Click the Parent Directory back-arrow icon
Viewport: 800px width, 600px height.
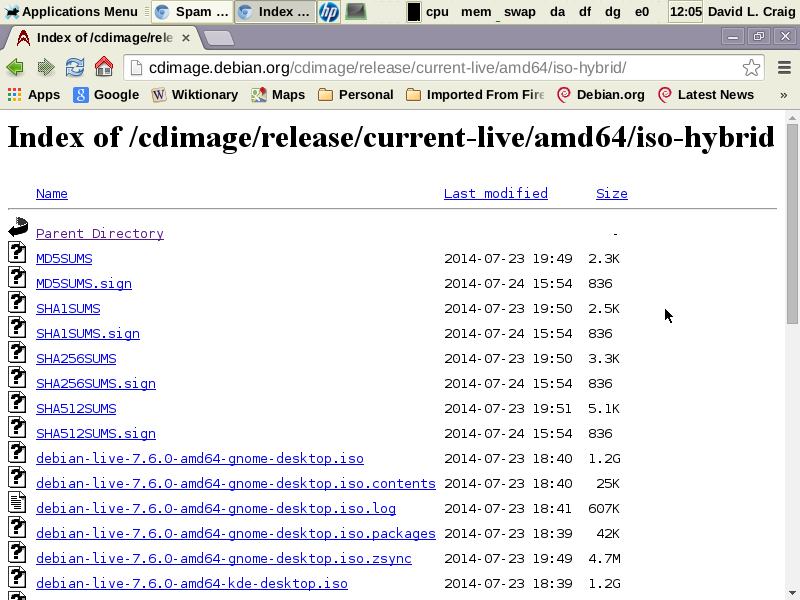pos(18,228)
